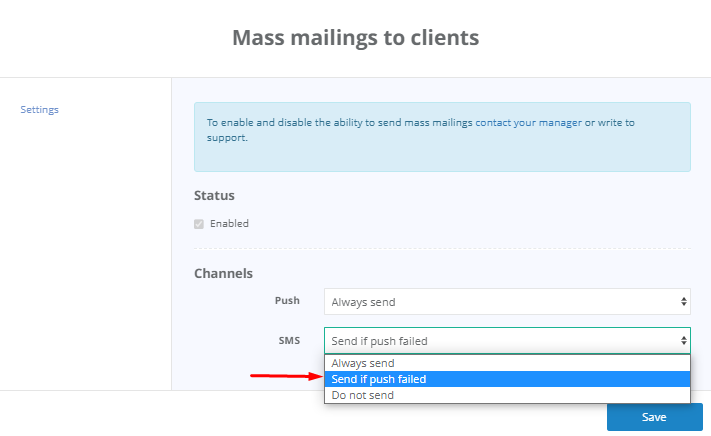711x436 pixels.
Task: Click the red arrow pointing at the option
Action: [x=284, y=377]
